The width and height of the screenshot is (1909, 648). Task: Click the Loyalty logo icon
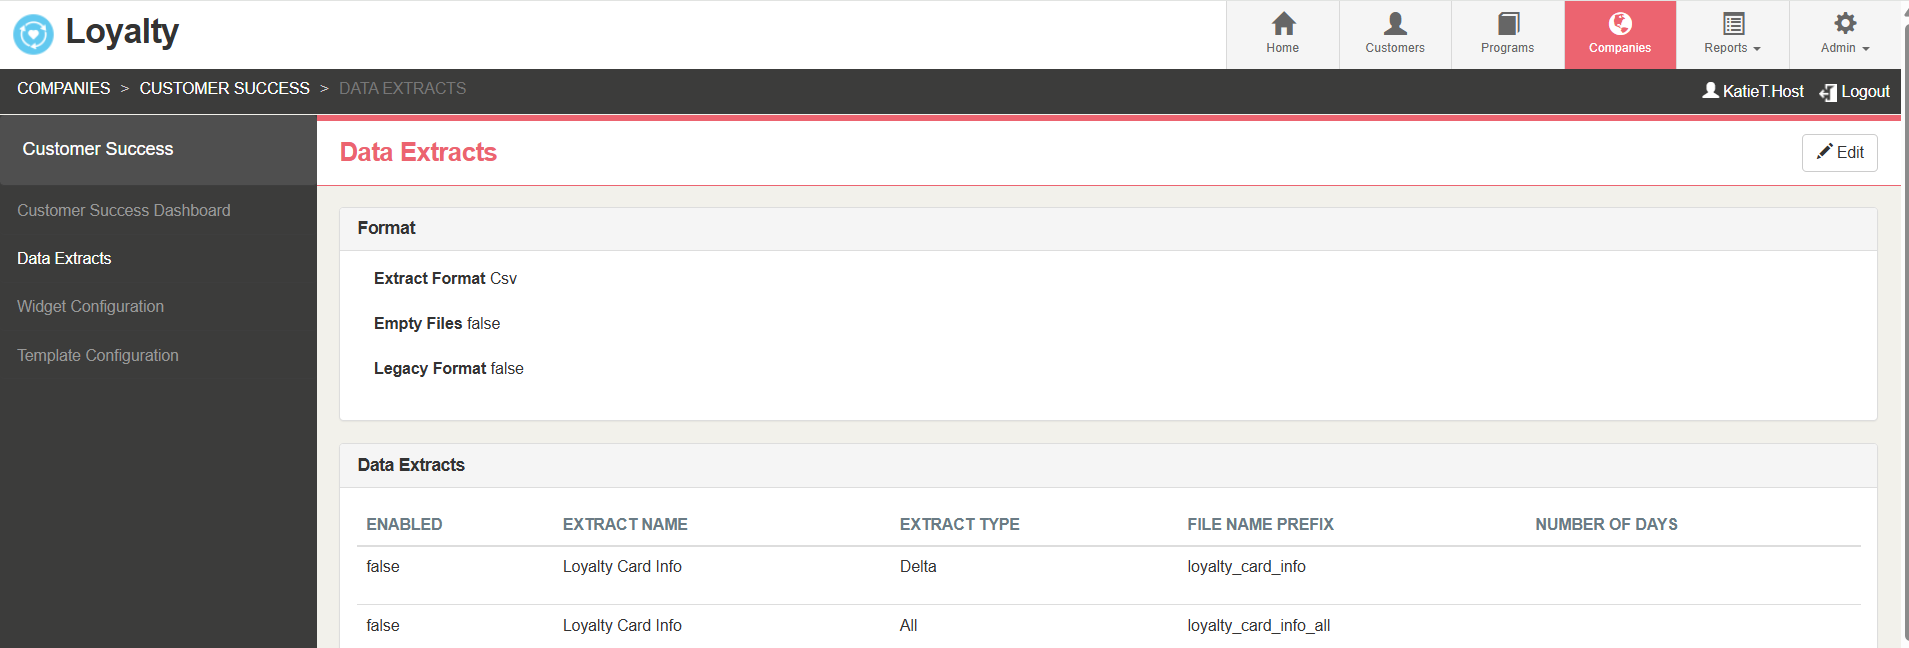click(33, 34)
